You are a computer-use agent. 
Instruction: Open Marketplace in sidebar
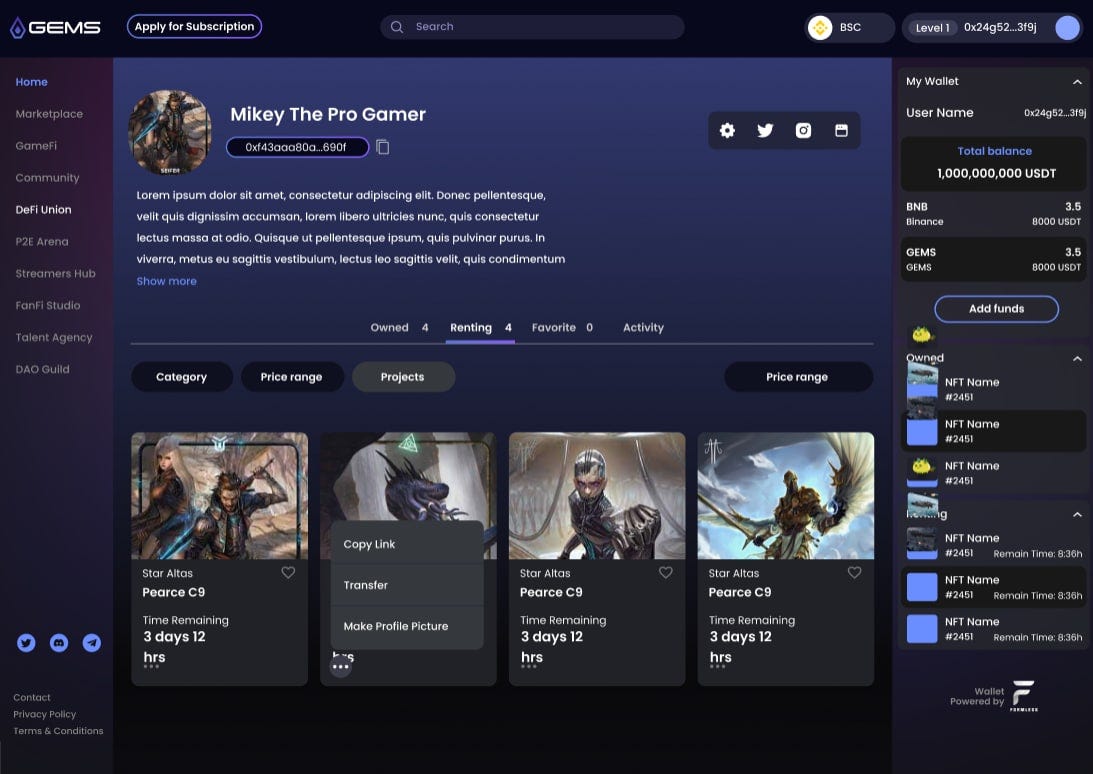point(49,114)
